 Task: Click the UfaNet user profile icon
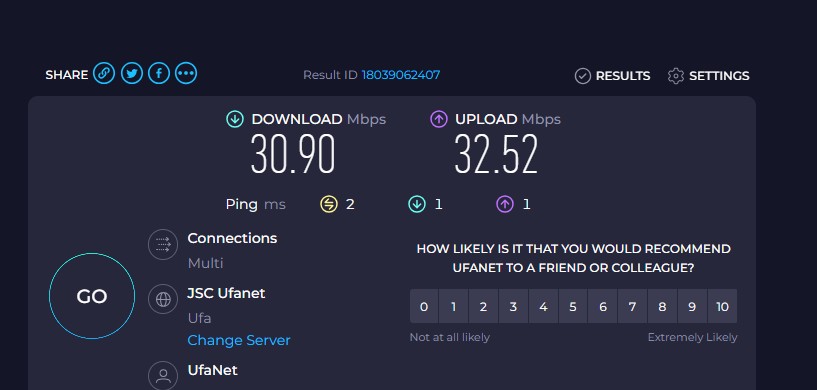(163, 375)
